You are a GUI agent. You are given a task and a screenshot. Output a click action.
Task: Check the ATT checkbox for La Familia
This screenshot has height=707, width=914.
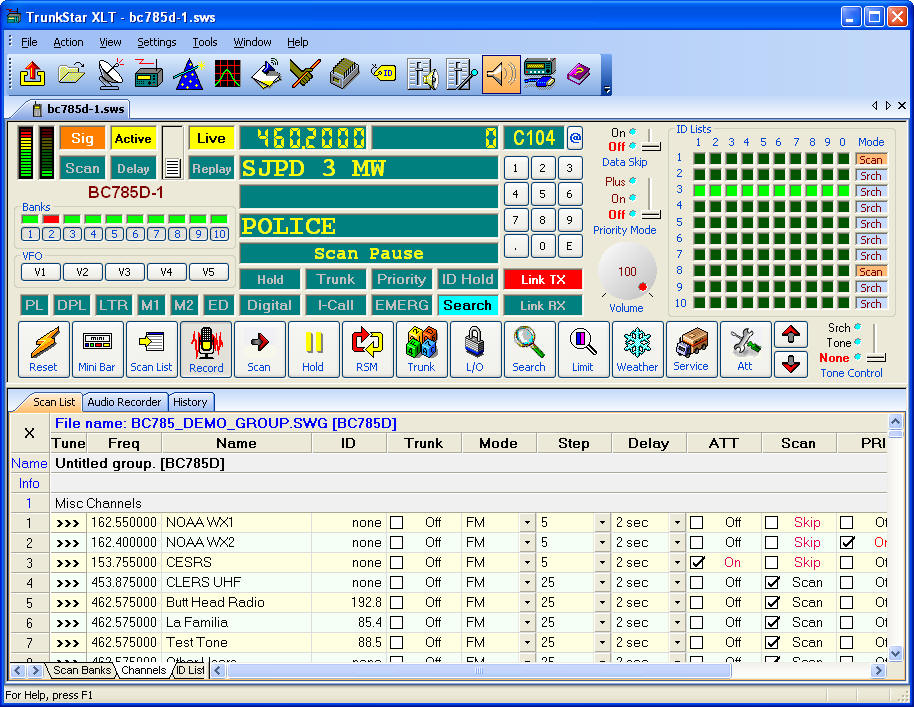coord(697,622)
